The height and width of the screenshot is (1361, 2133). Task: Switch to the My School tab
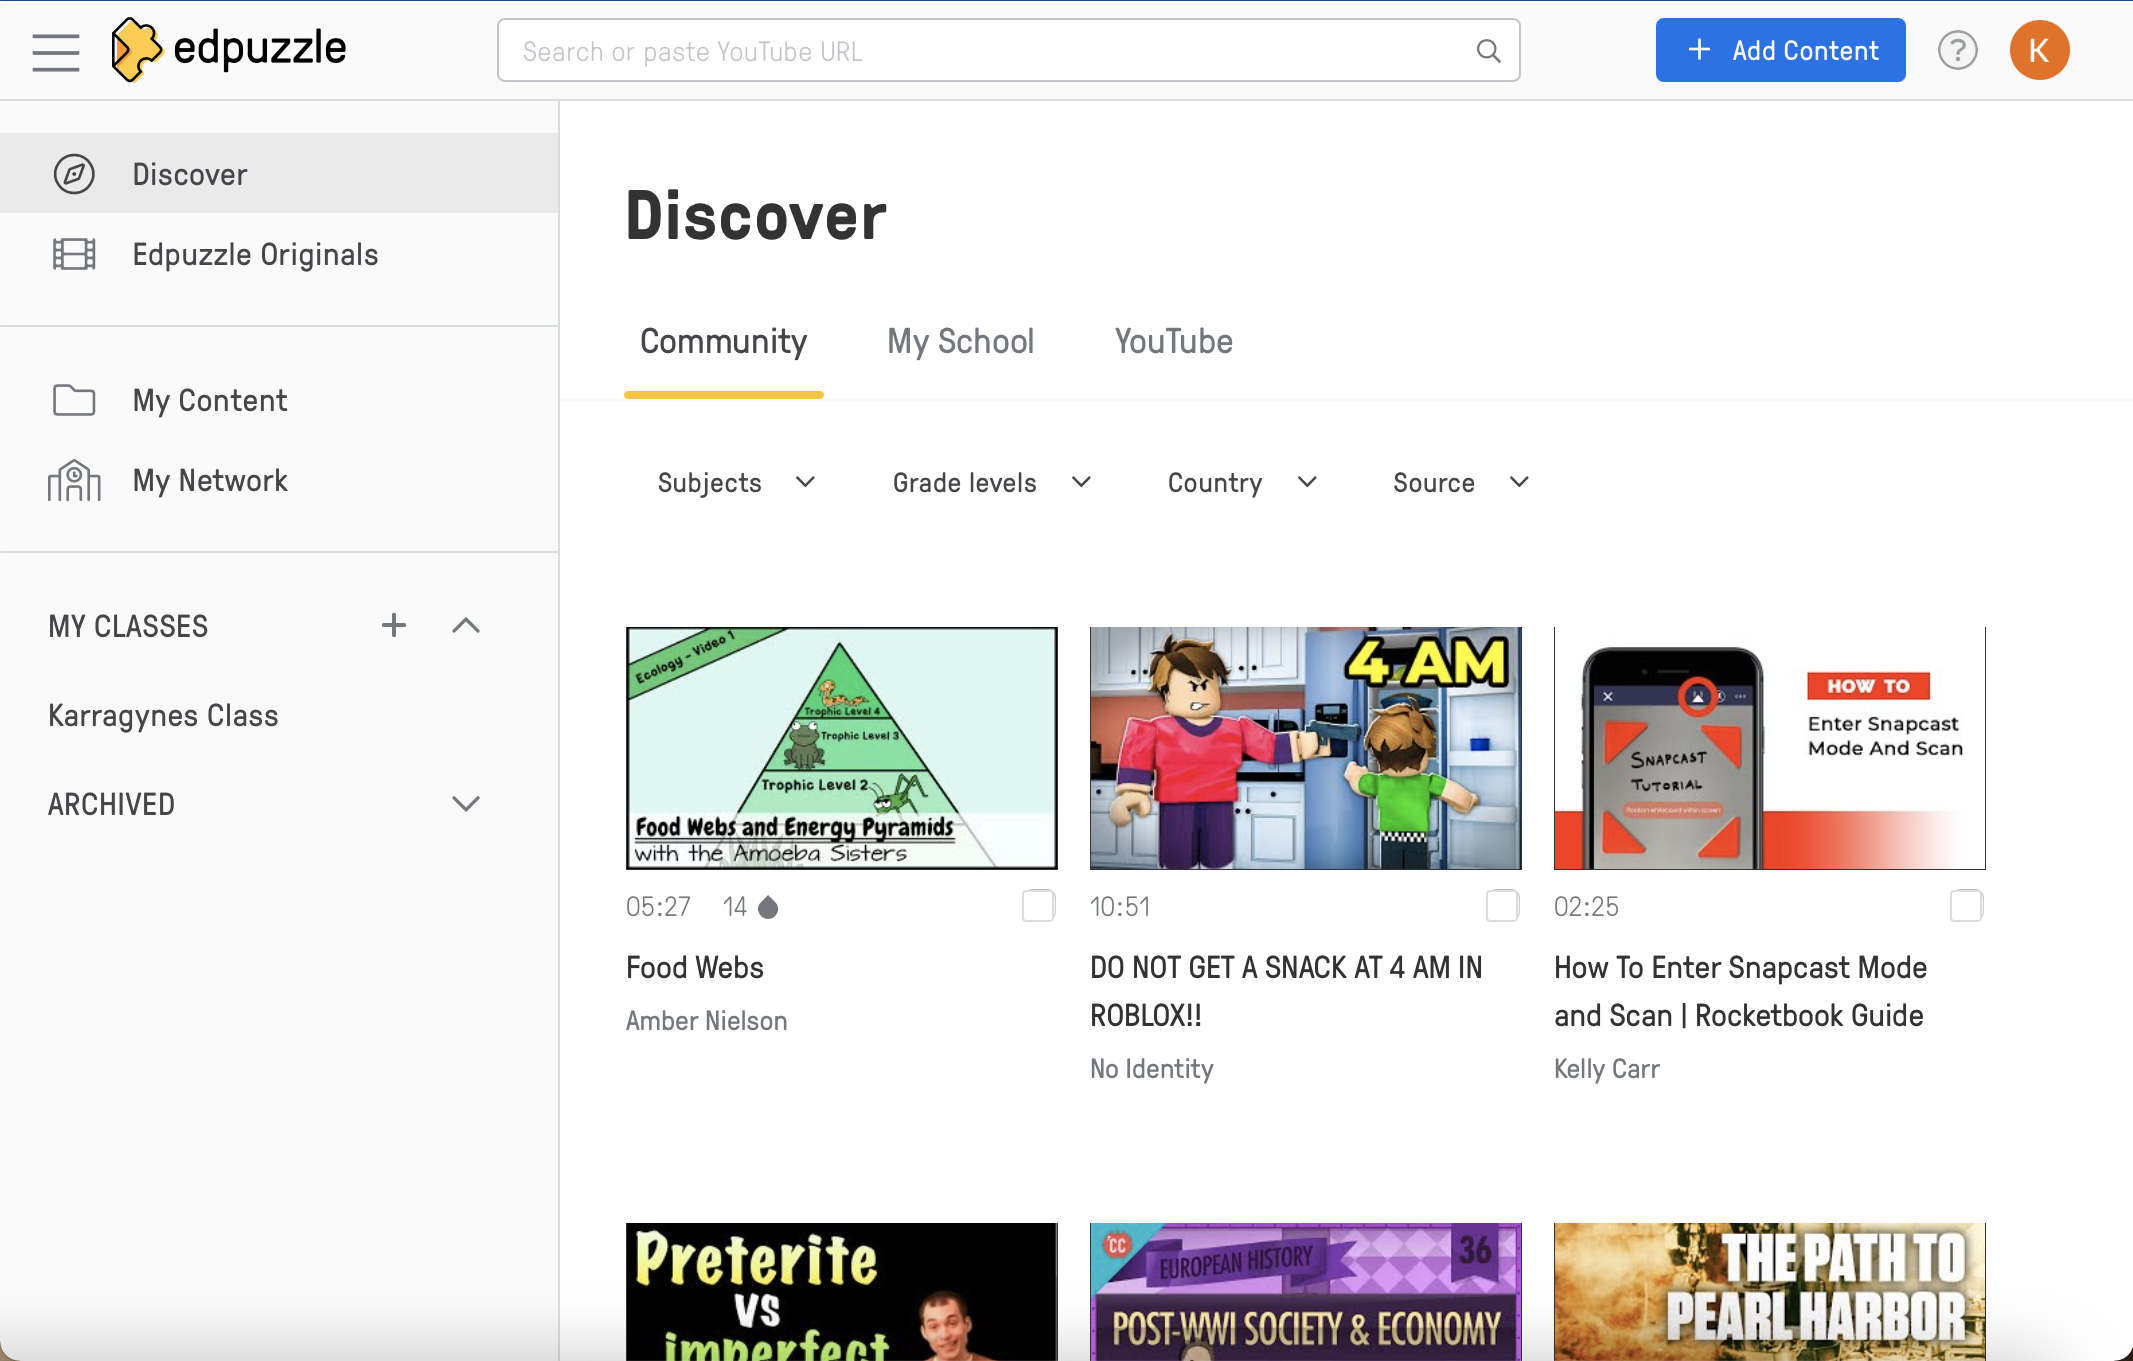960,342
